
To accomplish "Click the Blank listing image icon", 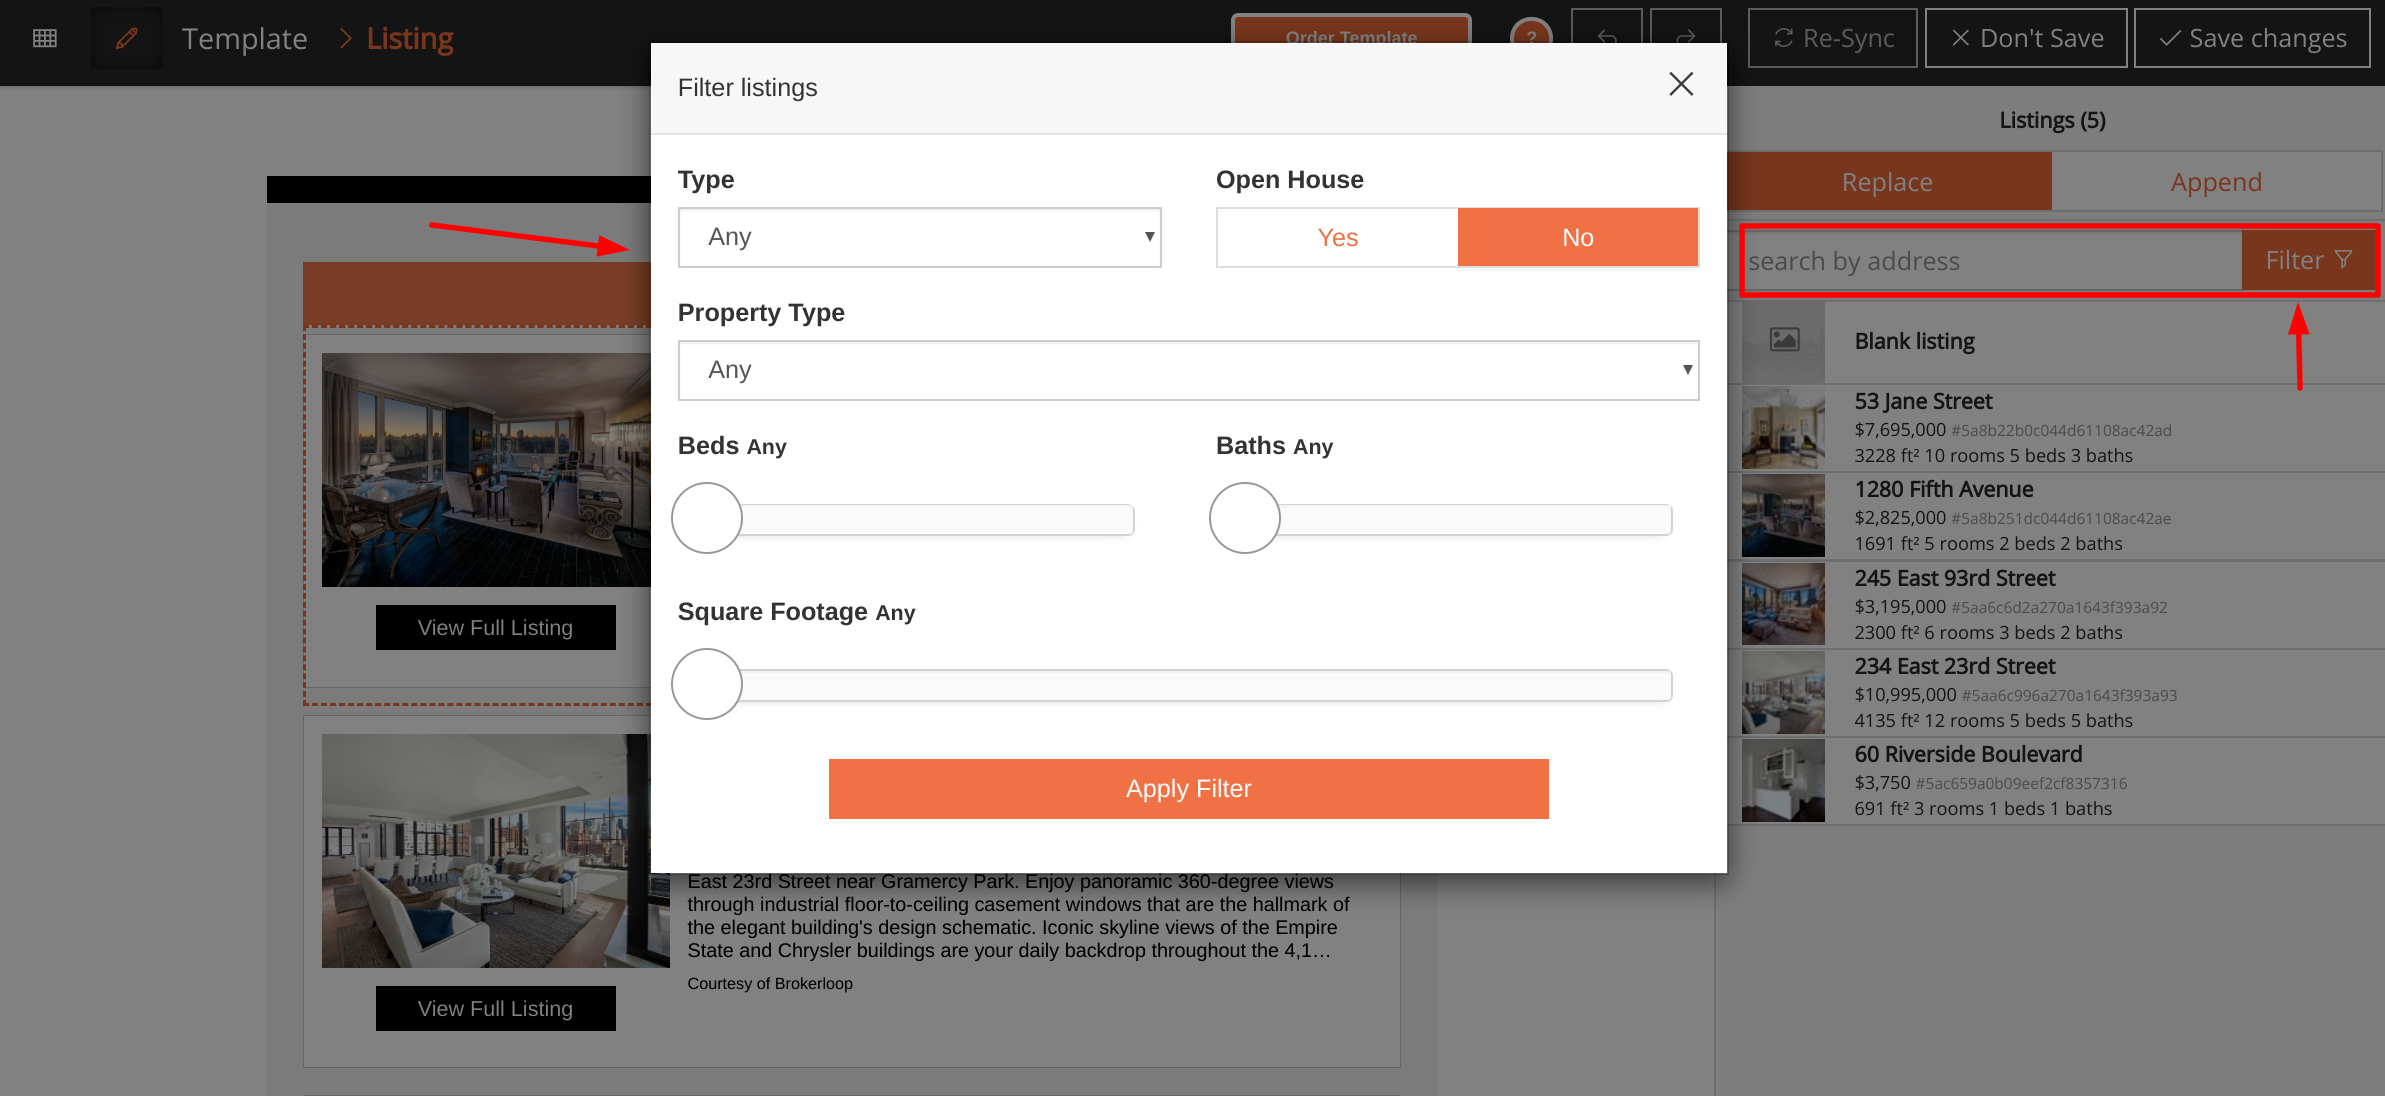I will point(1784,340).
